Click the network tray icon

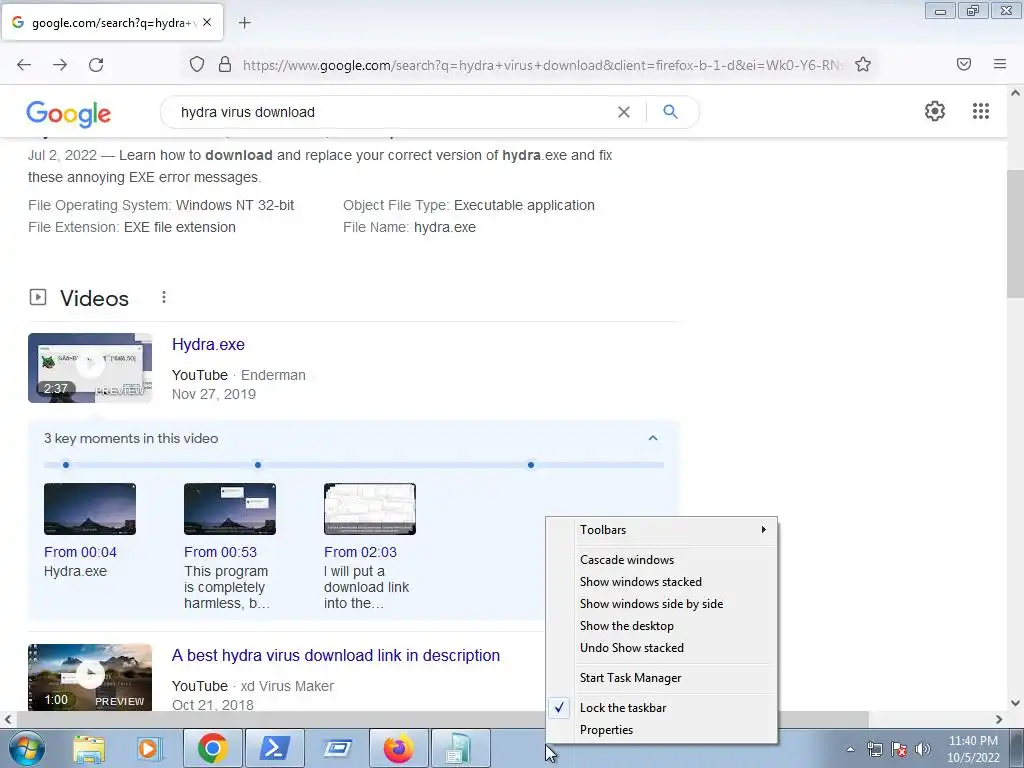[874, 749]
